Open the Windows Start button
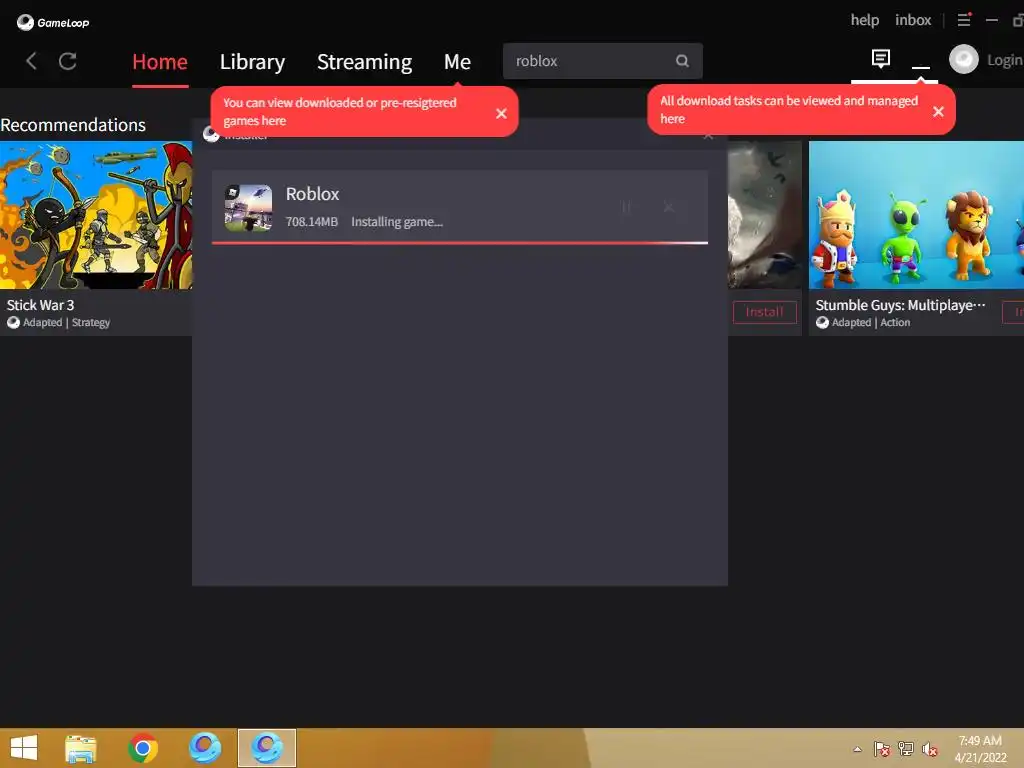 click(24, 748)
